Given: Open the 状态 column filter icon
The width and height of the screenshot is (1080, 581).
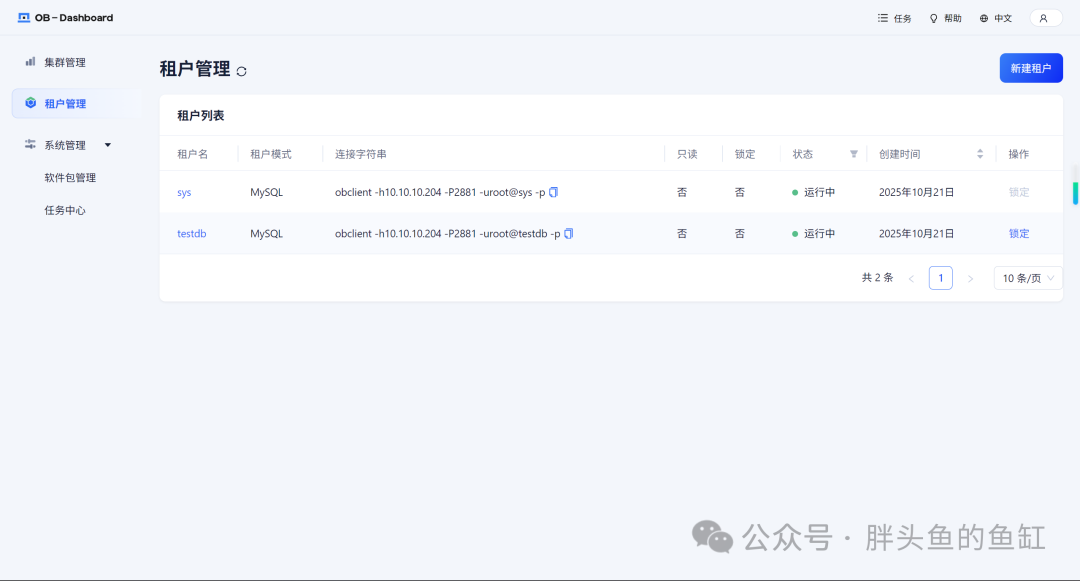Looking at the screenshot, I should [x=853, y=154].
